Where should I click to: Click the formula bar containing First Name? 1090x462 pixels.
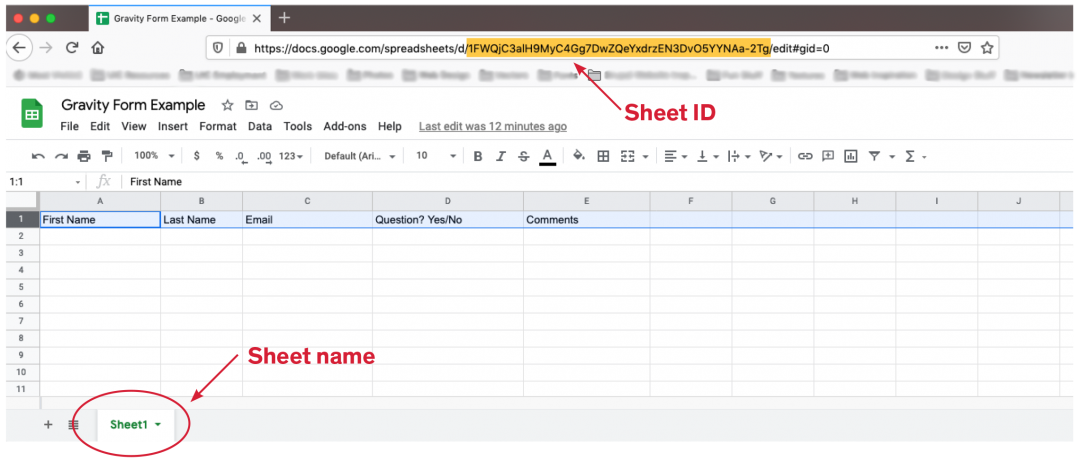pos(598,181)
